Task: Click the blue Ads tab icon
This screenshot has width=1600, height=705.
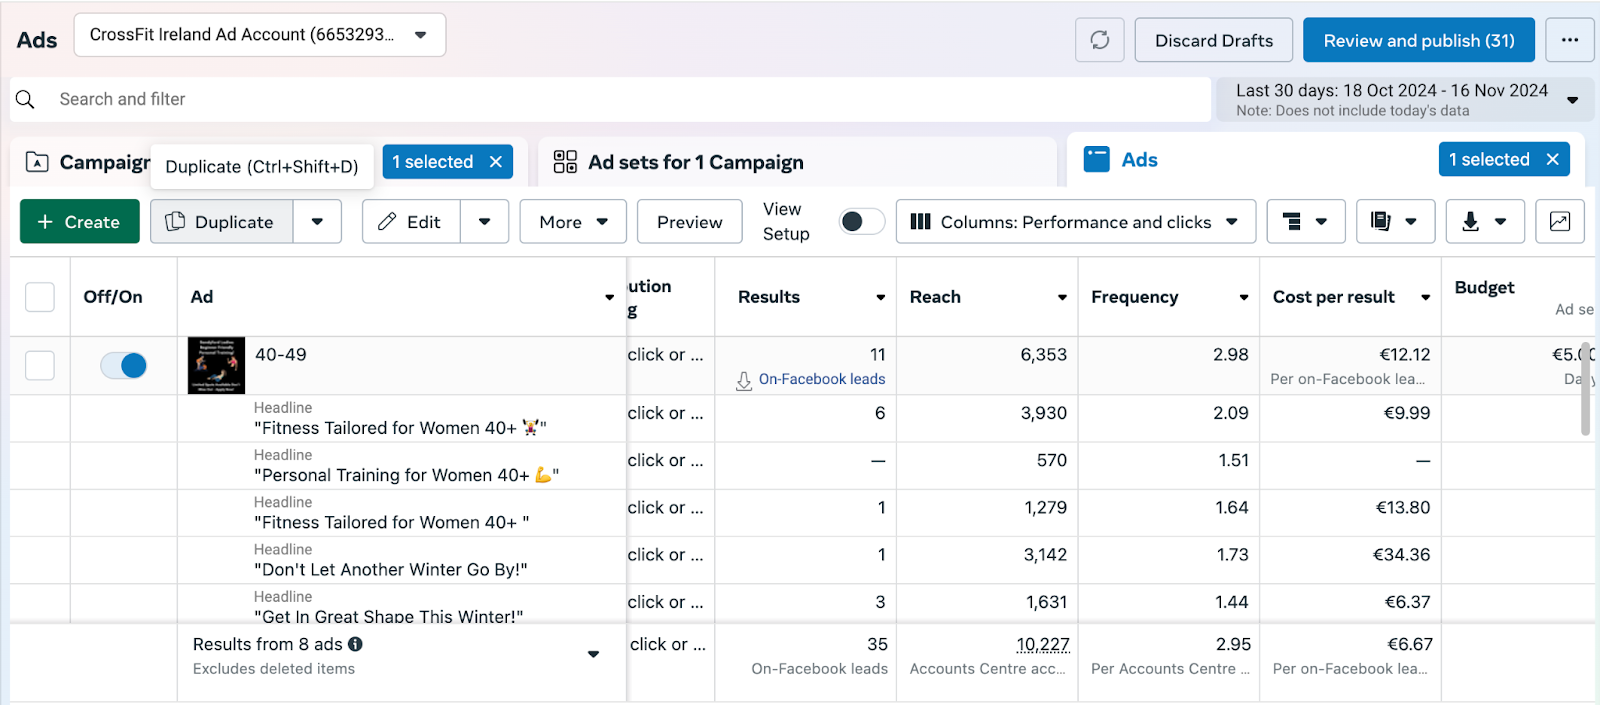Action: point(1097,160)
